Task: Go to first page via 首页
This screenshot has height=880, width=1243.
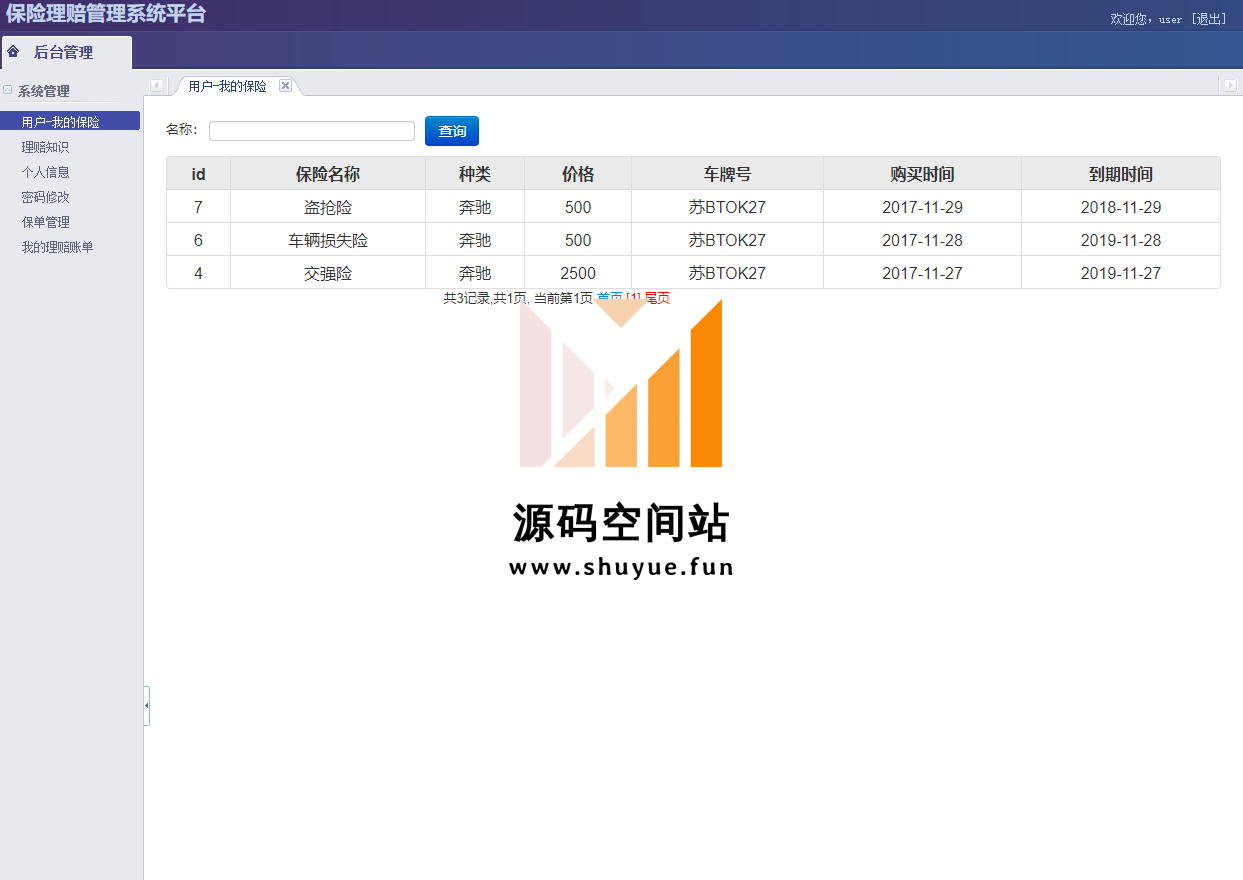Action: tap(609, 298)
